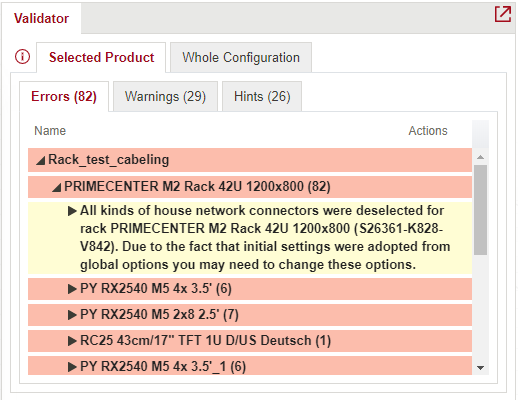Viewport: 518px width, 400px height.
Task: Select RC25 43cm/17" TFT 1U row
Action: tap(250, 341)
